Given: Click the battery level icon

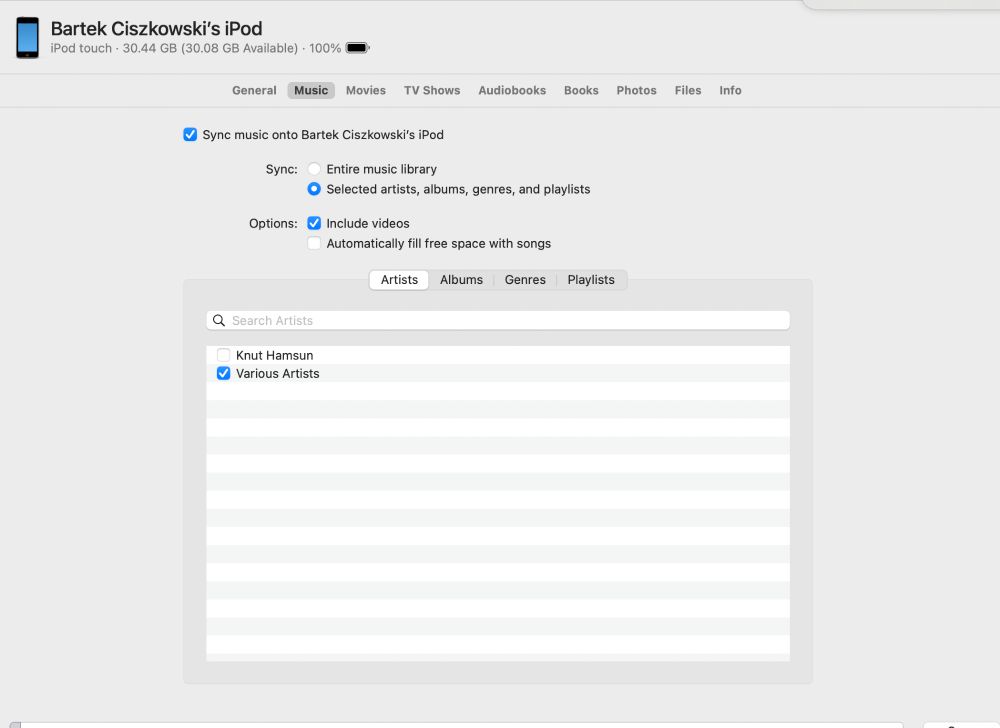Looking at the screenshot, I should point(358,48).
